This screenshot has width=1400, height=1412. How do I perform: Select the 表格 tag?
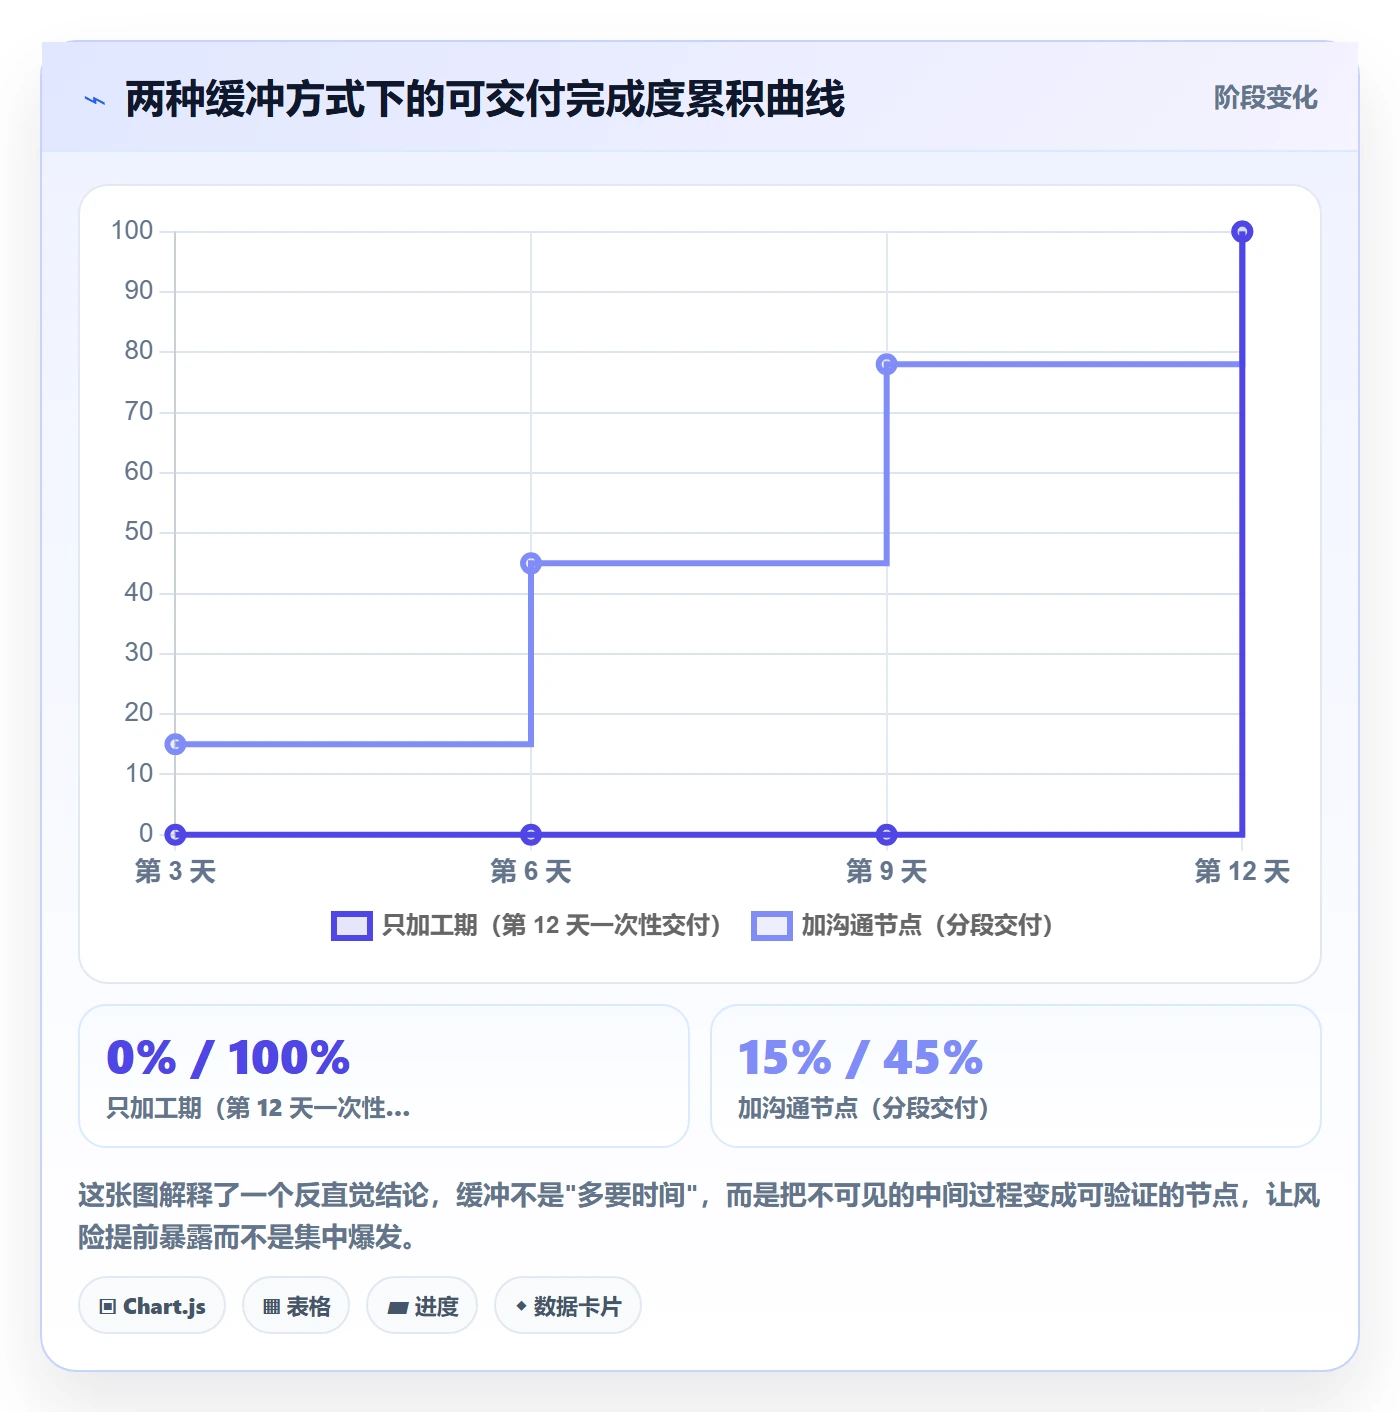(x=296, y=1306)
